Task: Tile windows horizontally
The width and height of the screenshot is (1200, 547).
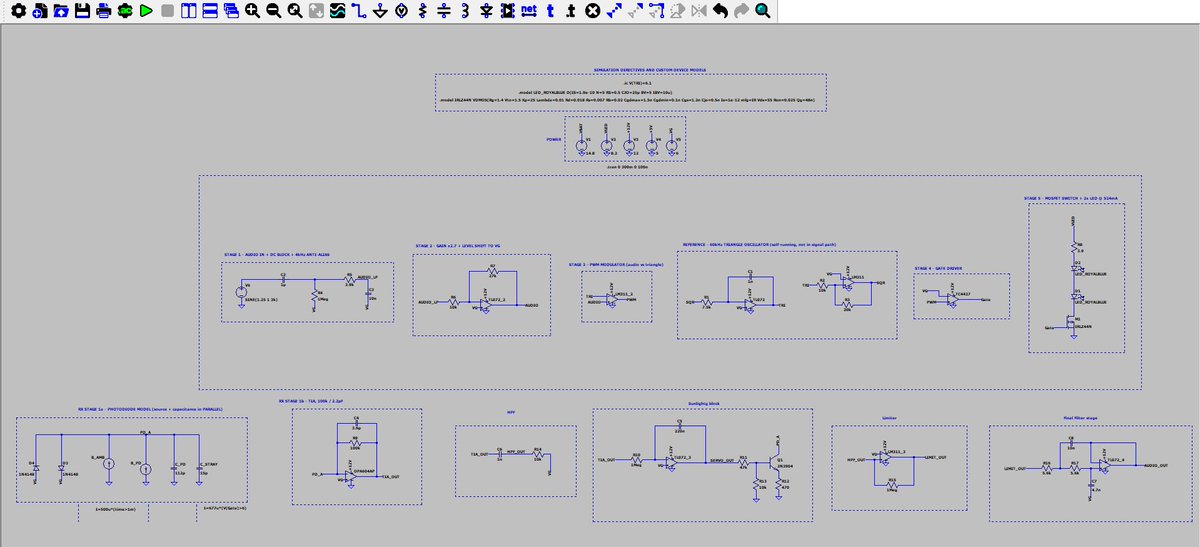Action: tap(210, 11)
